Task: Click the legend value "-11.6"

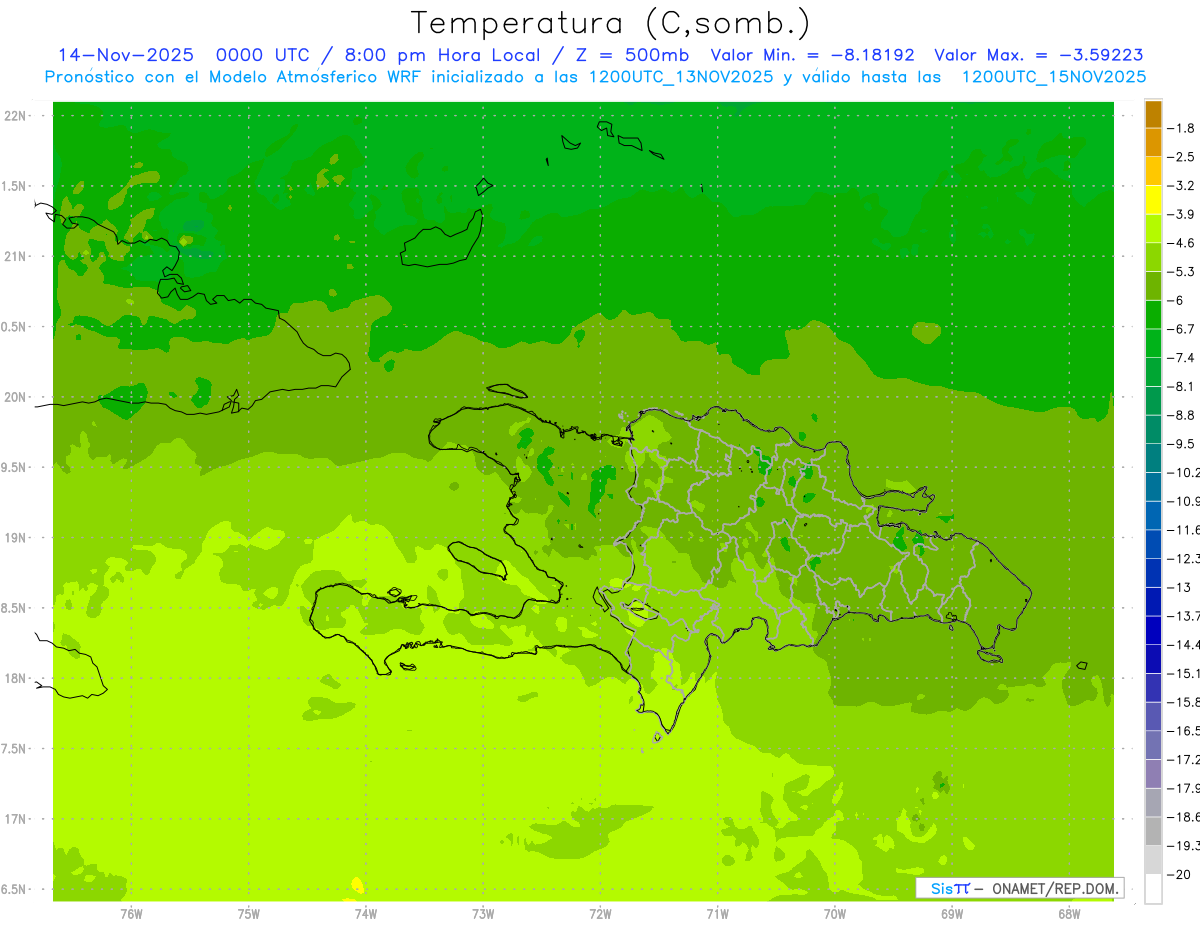Action: pyautogui.click(x=1183, y=530)
